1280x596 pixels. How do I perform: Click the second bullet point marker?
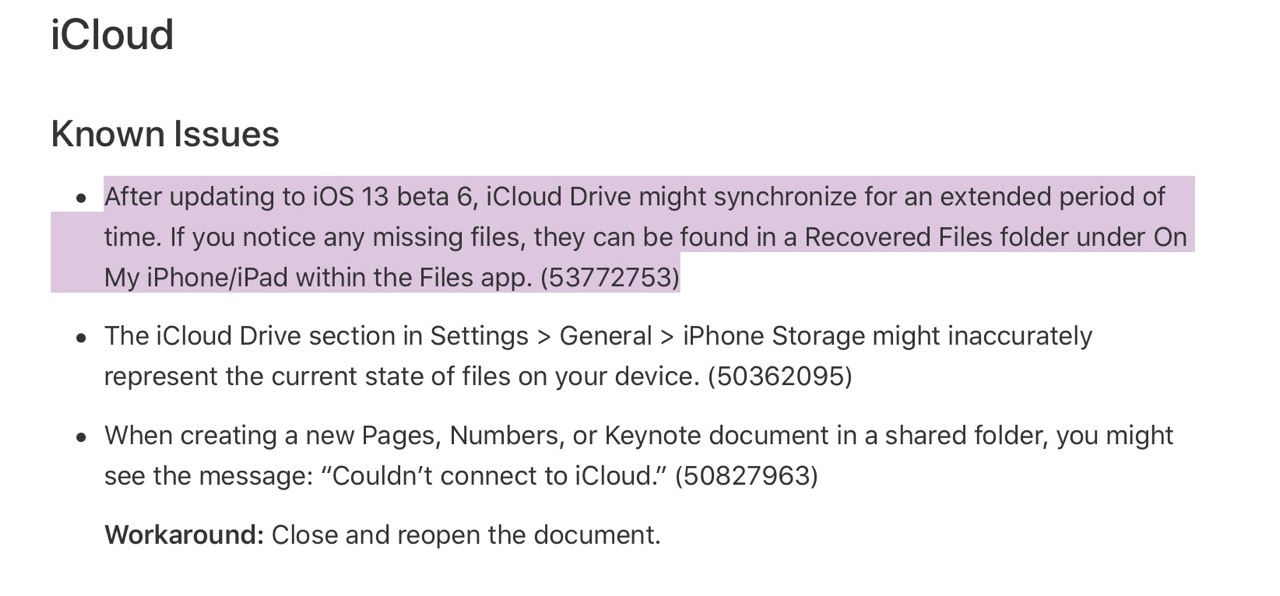click(82, 338)
